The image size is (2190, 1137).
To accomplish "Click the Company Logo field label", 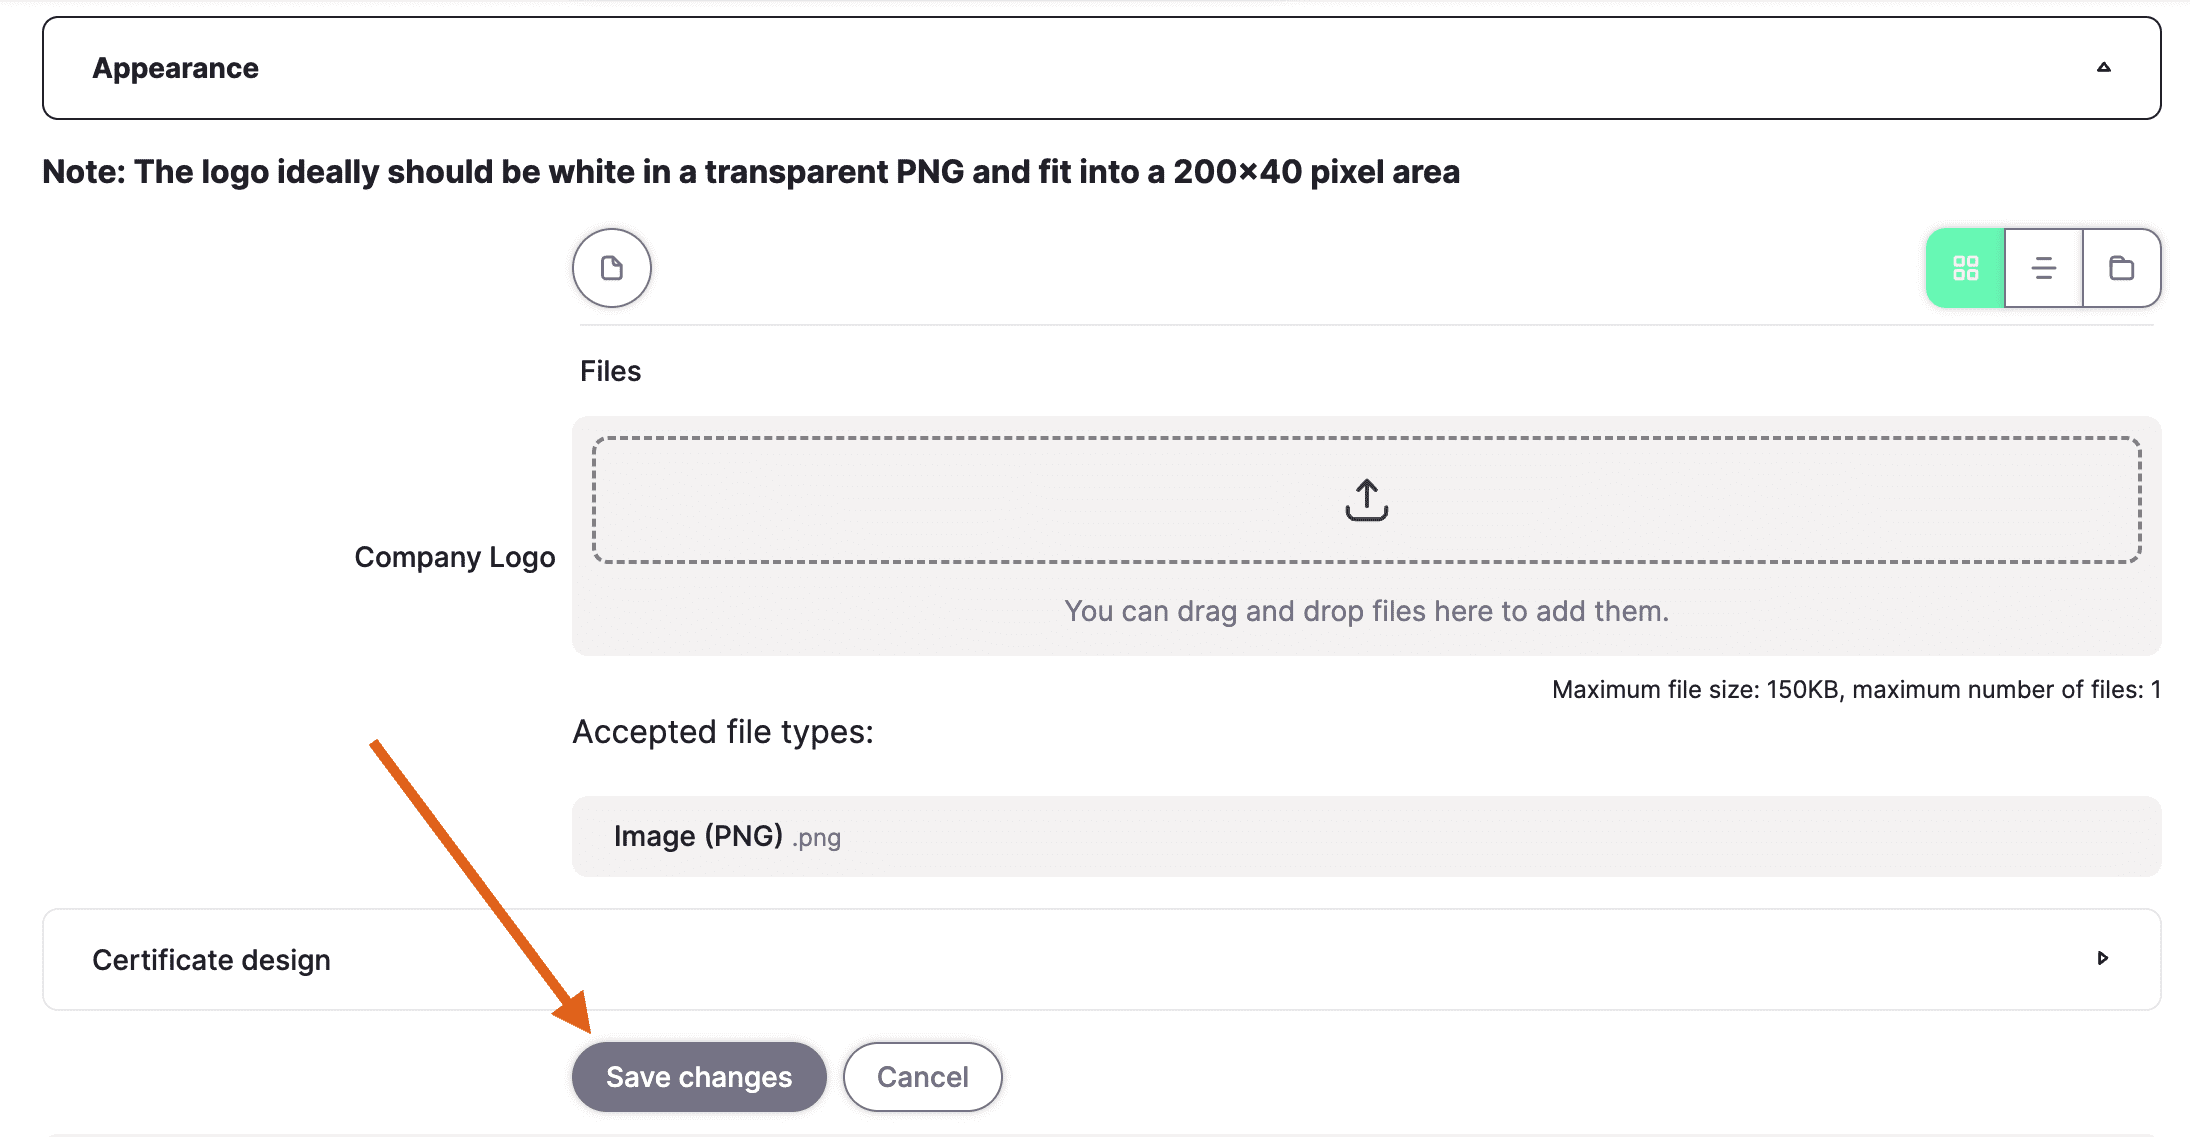I will pyautogui.click(x=454, y=557).
